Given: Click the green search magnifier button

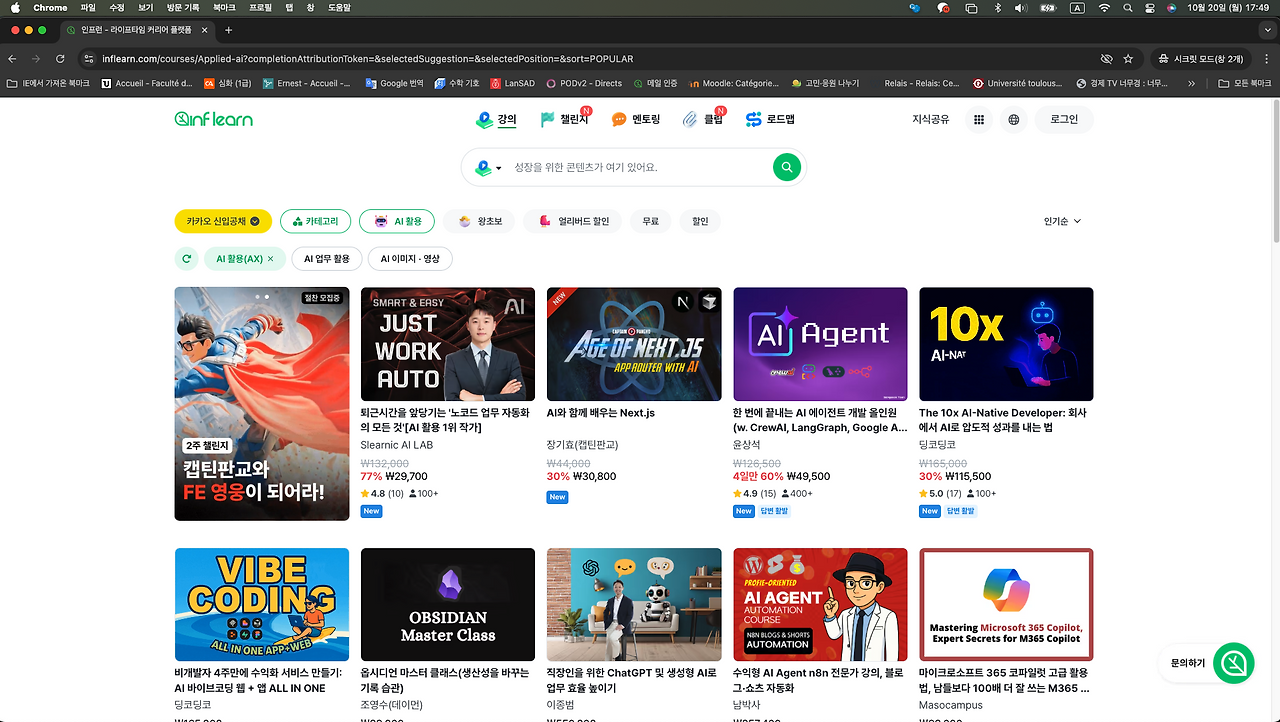Looking at the screenshot, I should (787, 167).
